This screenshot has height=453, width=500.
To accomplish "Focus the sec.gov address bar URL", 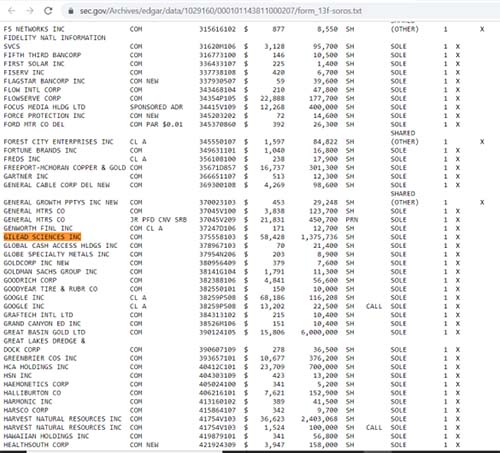I will pyautogui.click(x=220, y=11).
